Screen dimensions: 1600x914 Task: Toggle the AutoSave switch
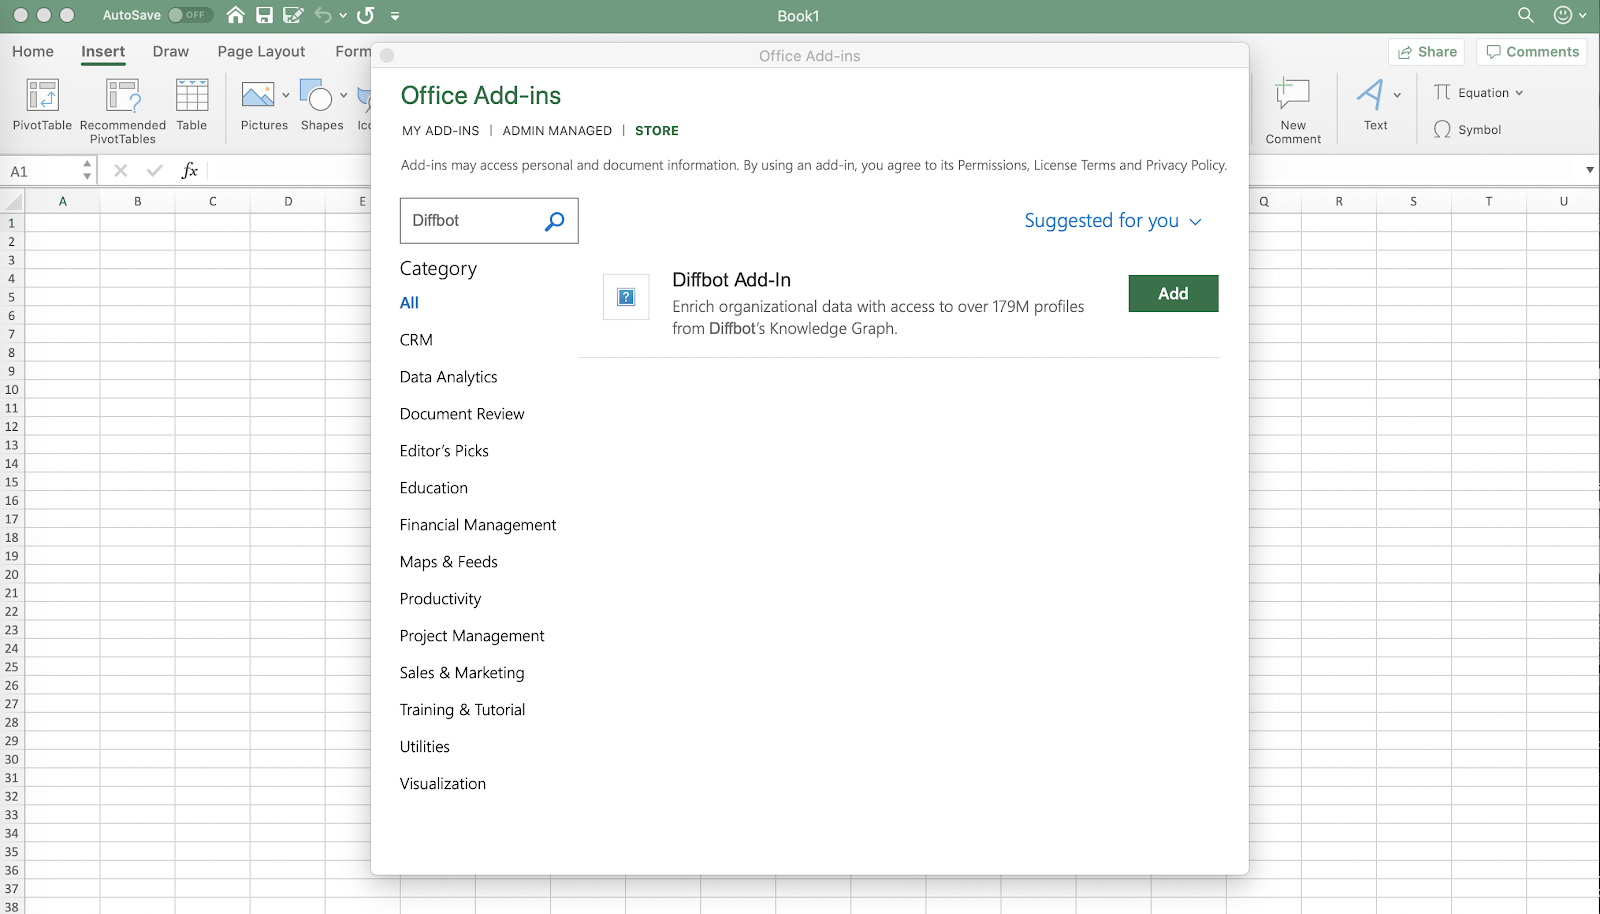(189, 15)
